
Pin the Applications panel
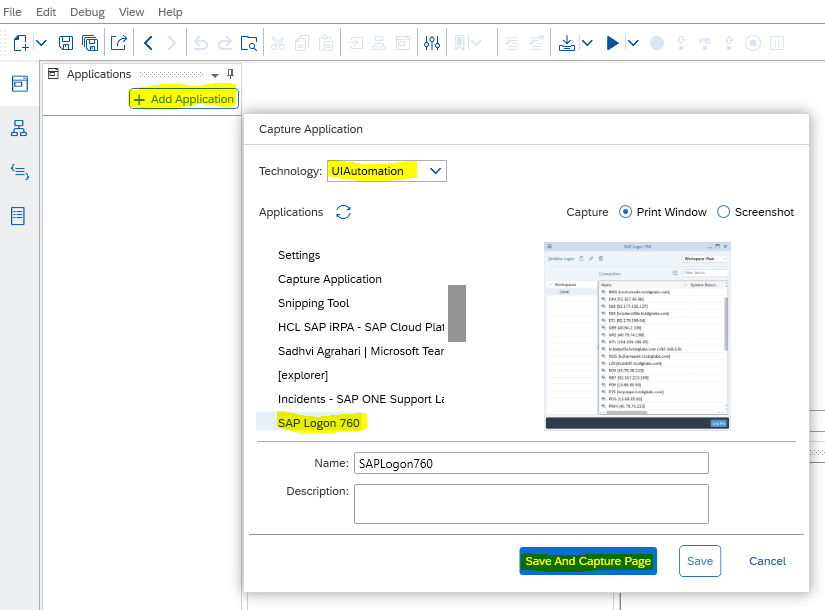coord(230,74)
